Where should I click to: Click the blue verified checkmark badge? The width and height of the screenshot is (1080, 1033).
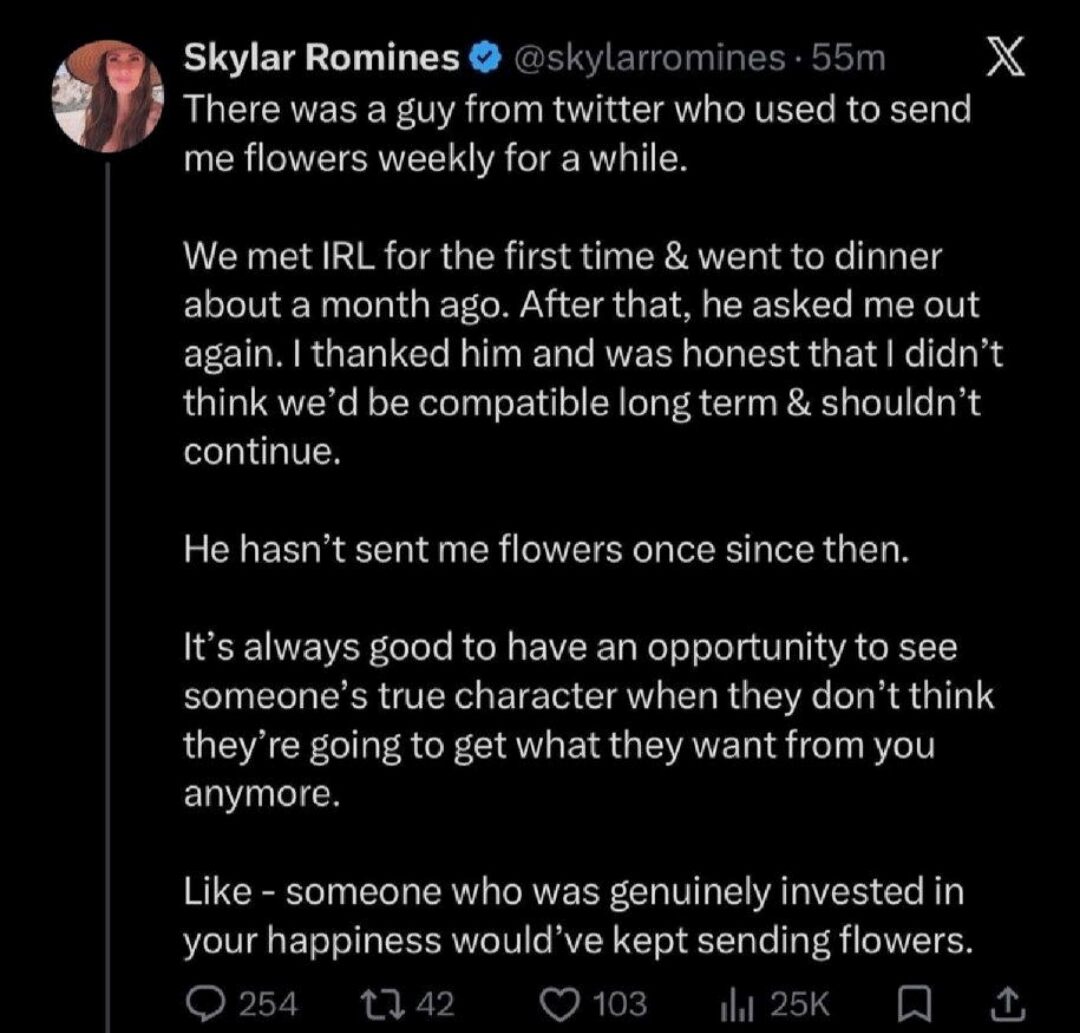tap(485, 59)
